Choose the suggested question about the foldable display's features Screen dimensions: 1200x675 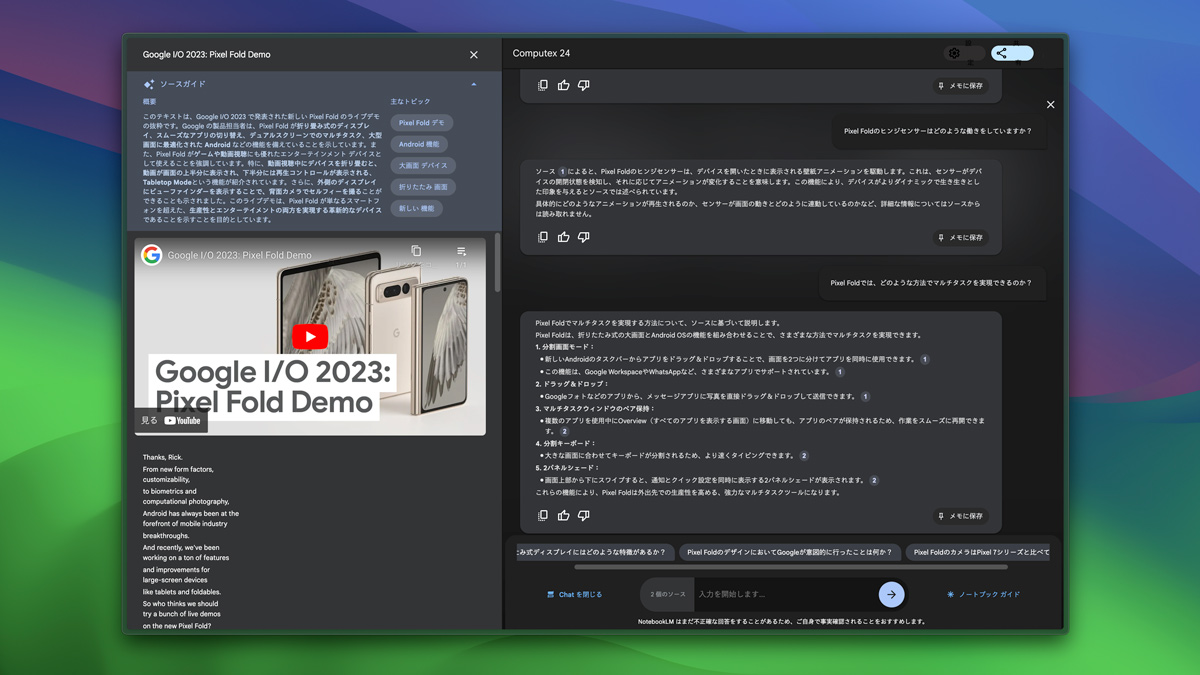coord(594,552)
